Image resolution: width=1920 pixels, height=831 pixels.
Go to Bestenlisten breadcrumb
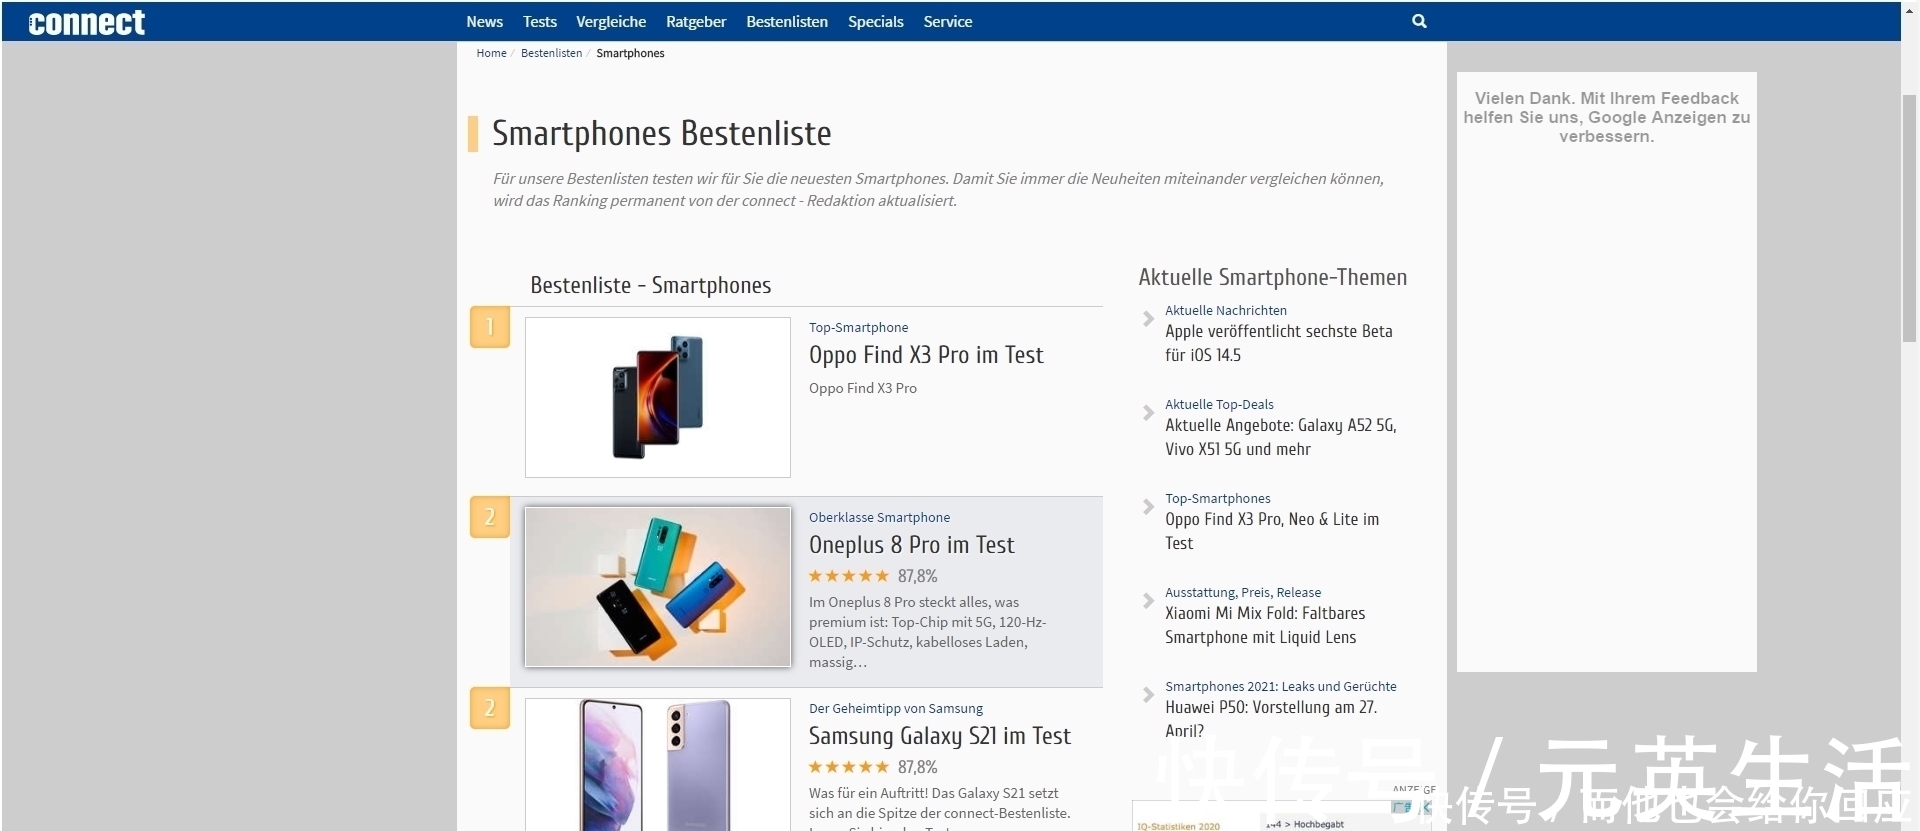pos(551,53)
